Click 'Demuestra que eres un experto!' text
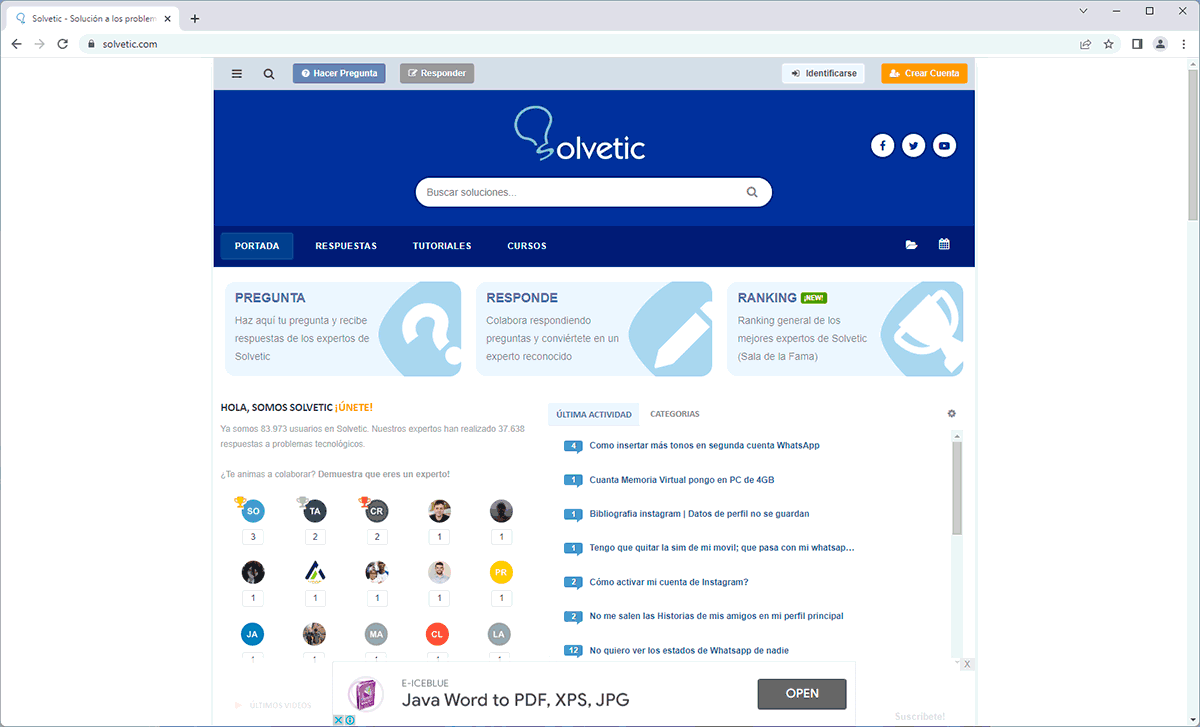Image resolution: width=1200 pixels, height=727 pixels. coord(384,474)
